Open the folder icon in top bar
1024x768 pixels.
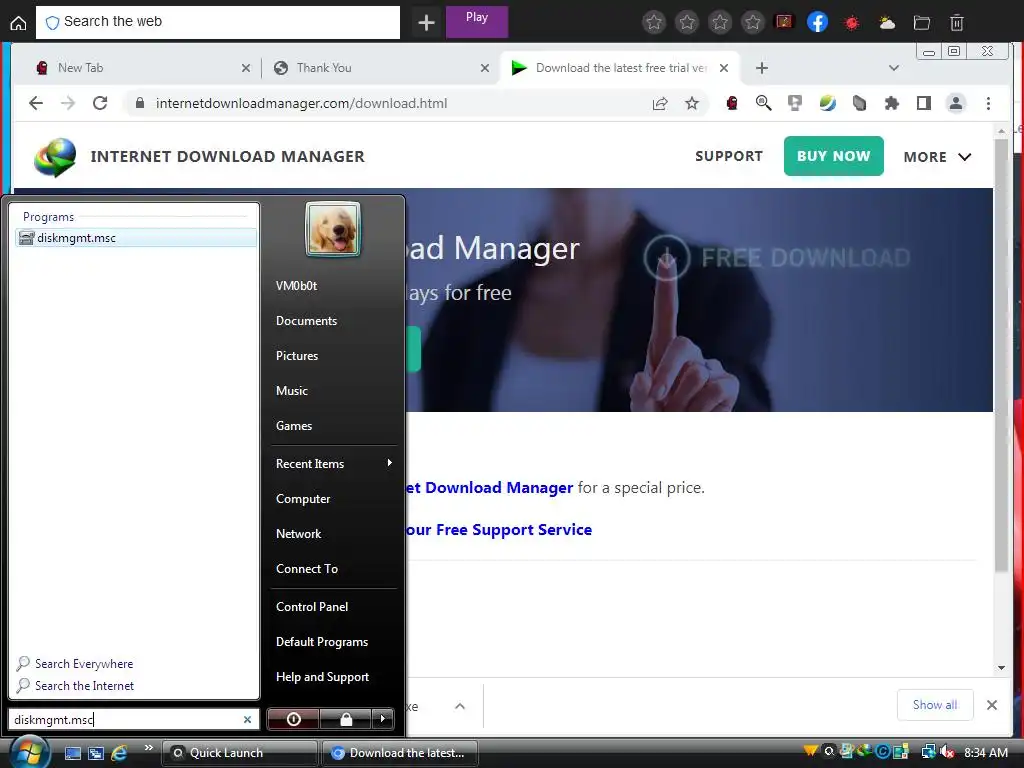click(x=921, y=23)
